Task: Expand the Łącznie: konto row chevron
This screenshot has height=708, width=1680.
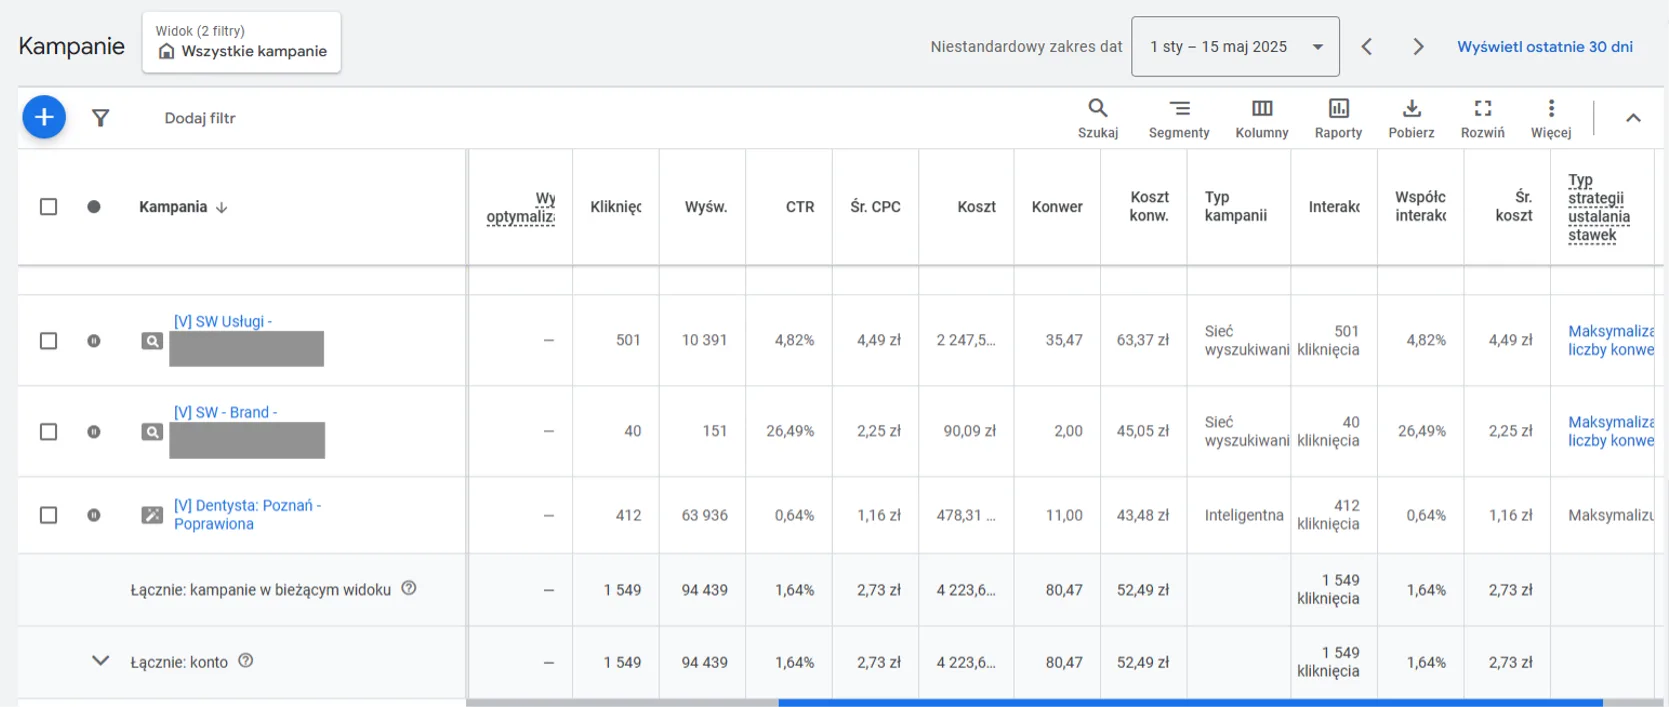Action: tap(100, 661)
